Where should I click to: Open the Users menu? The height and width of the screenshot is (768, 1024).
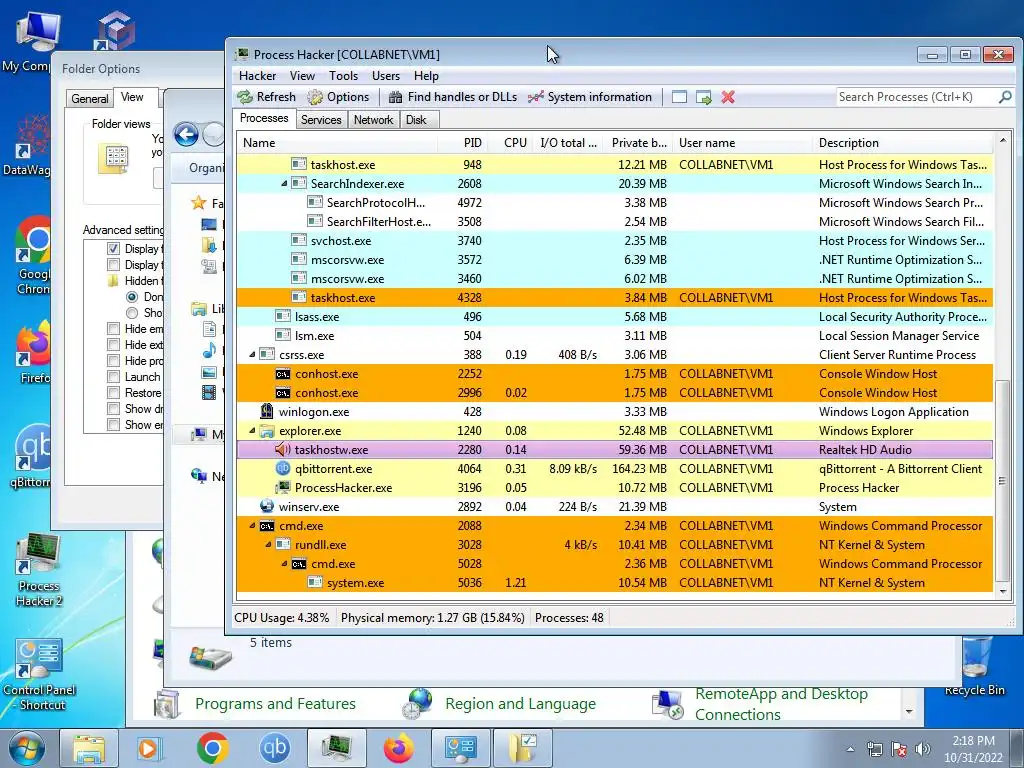coord(385,76)
